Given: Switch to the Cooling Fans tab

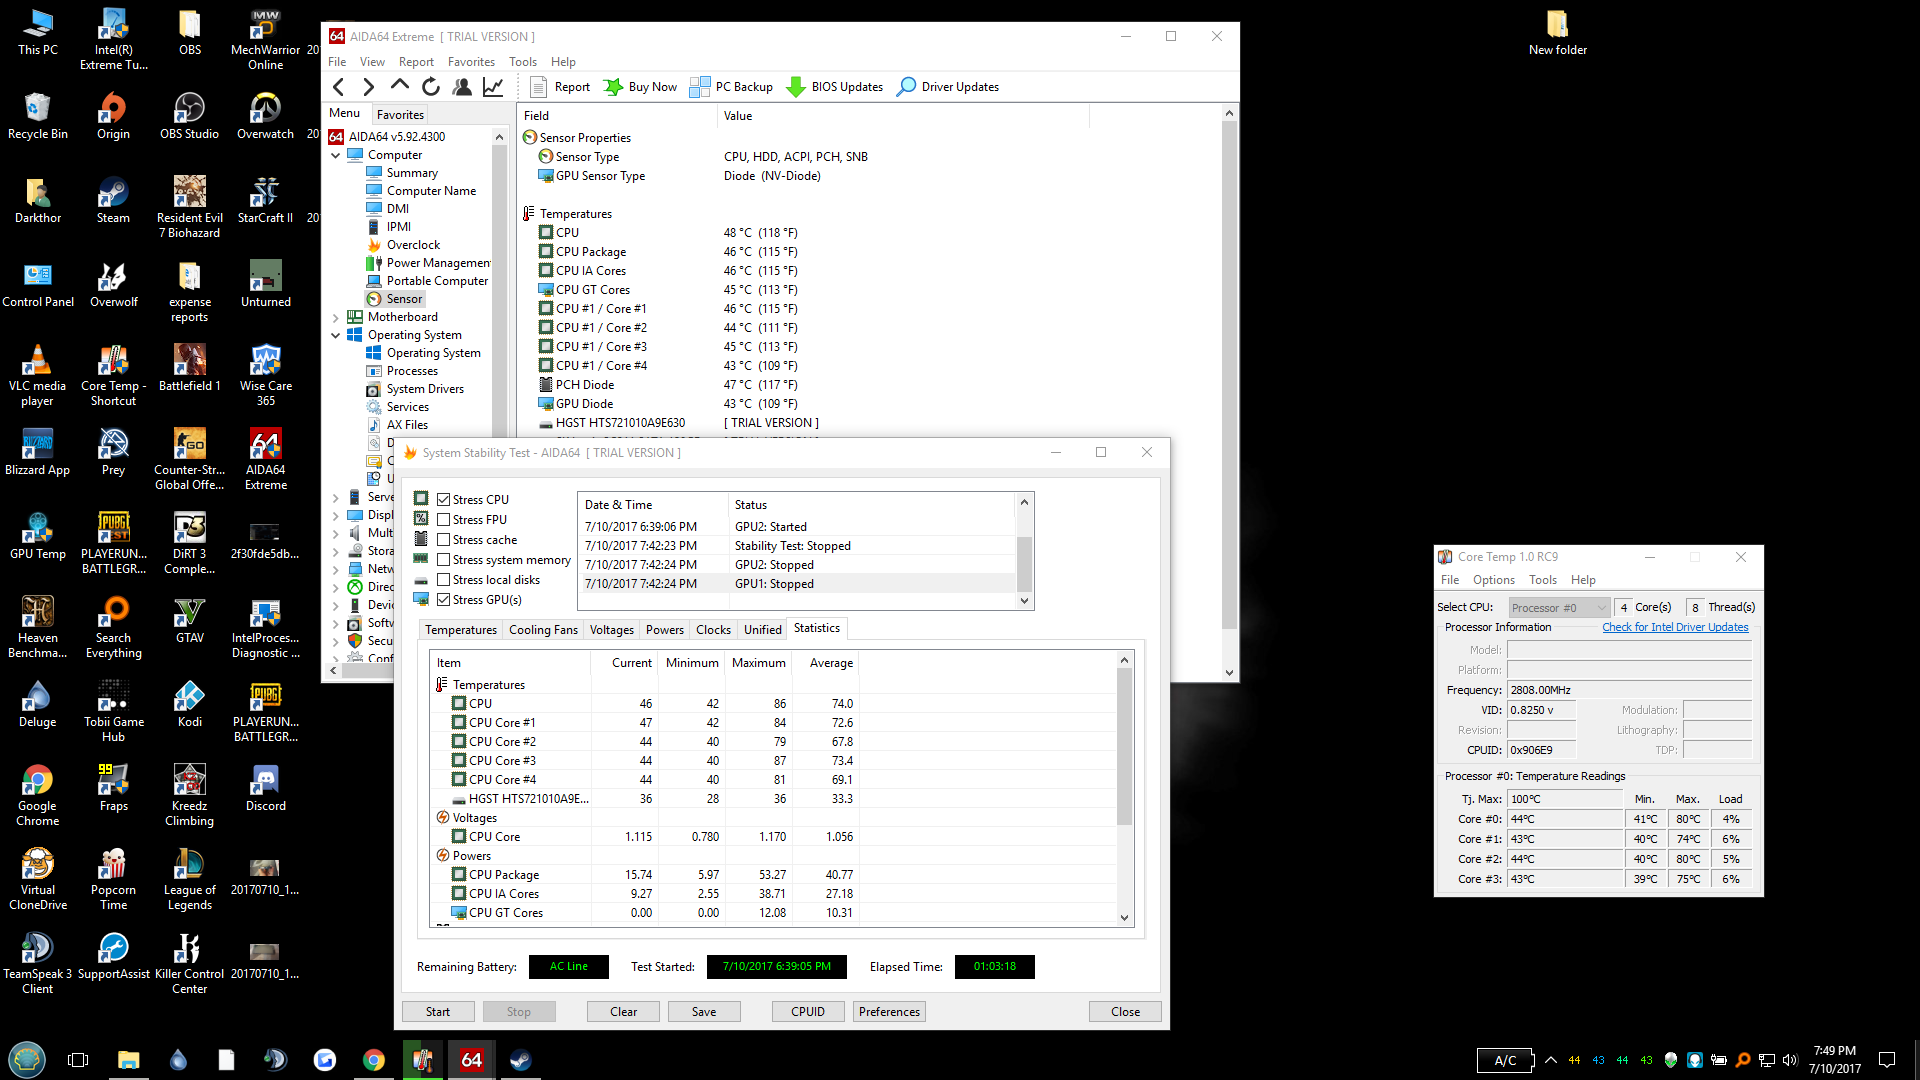Looking at the screenshot, I should 543,630.
